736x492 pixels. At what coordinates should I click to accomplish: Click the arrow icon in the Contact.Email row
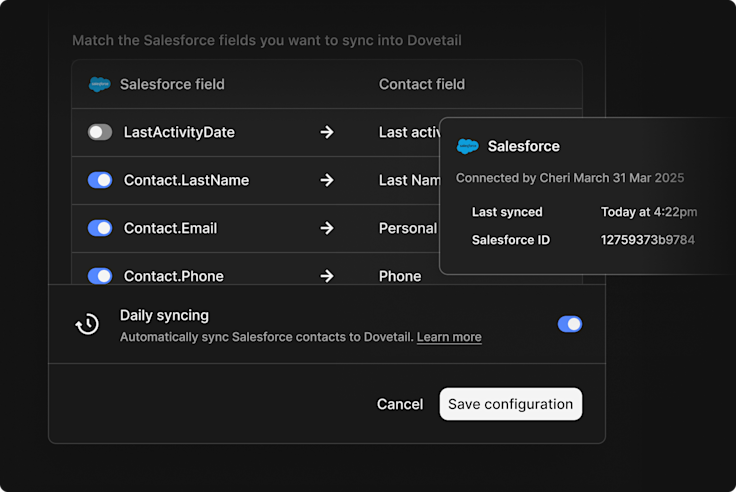point(327,228)
